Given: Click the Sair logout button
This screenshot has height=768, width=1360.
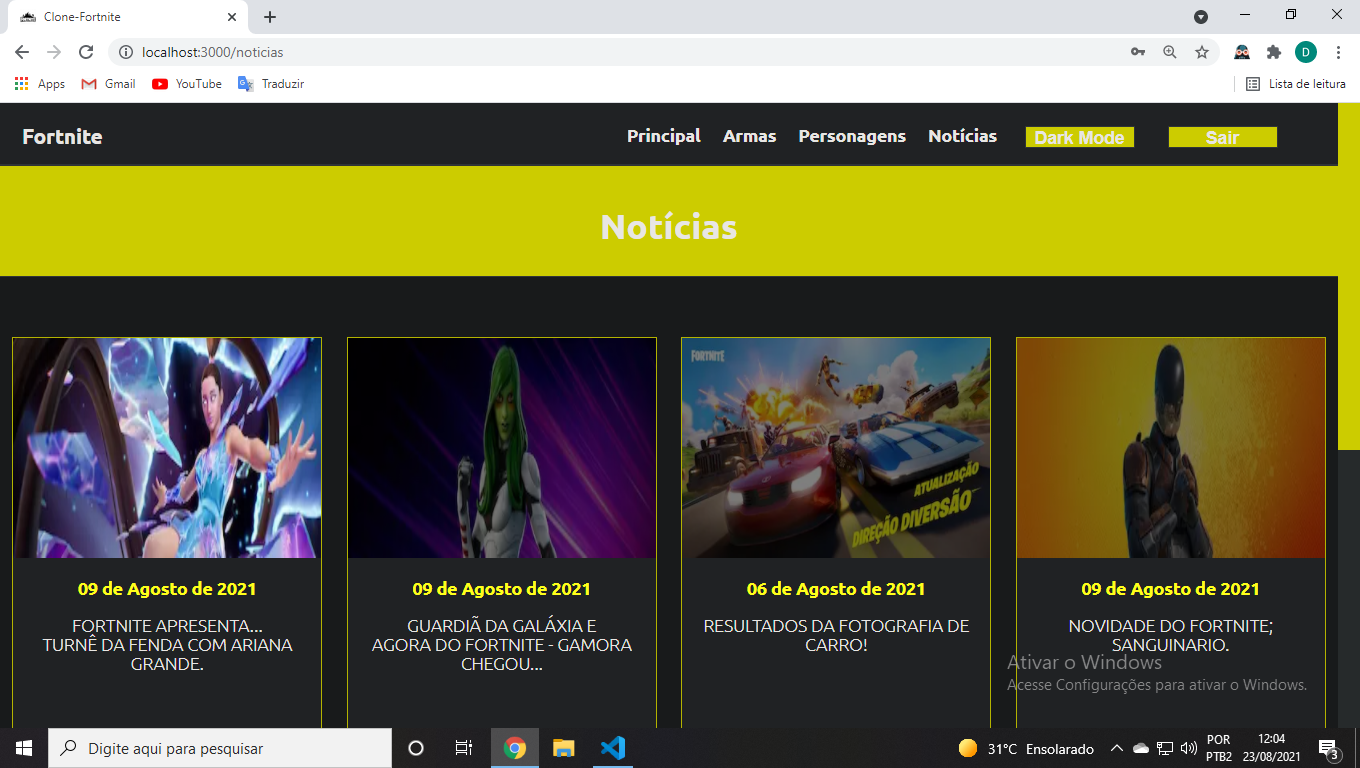Looking at the screenshot, I should point(1223,137).
